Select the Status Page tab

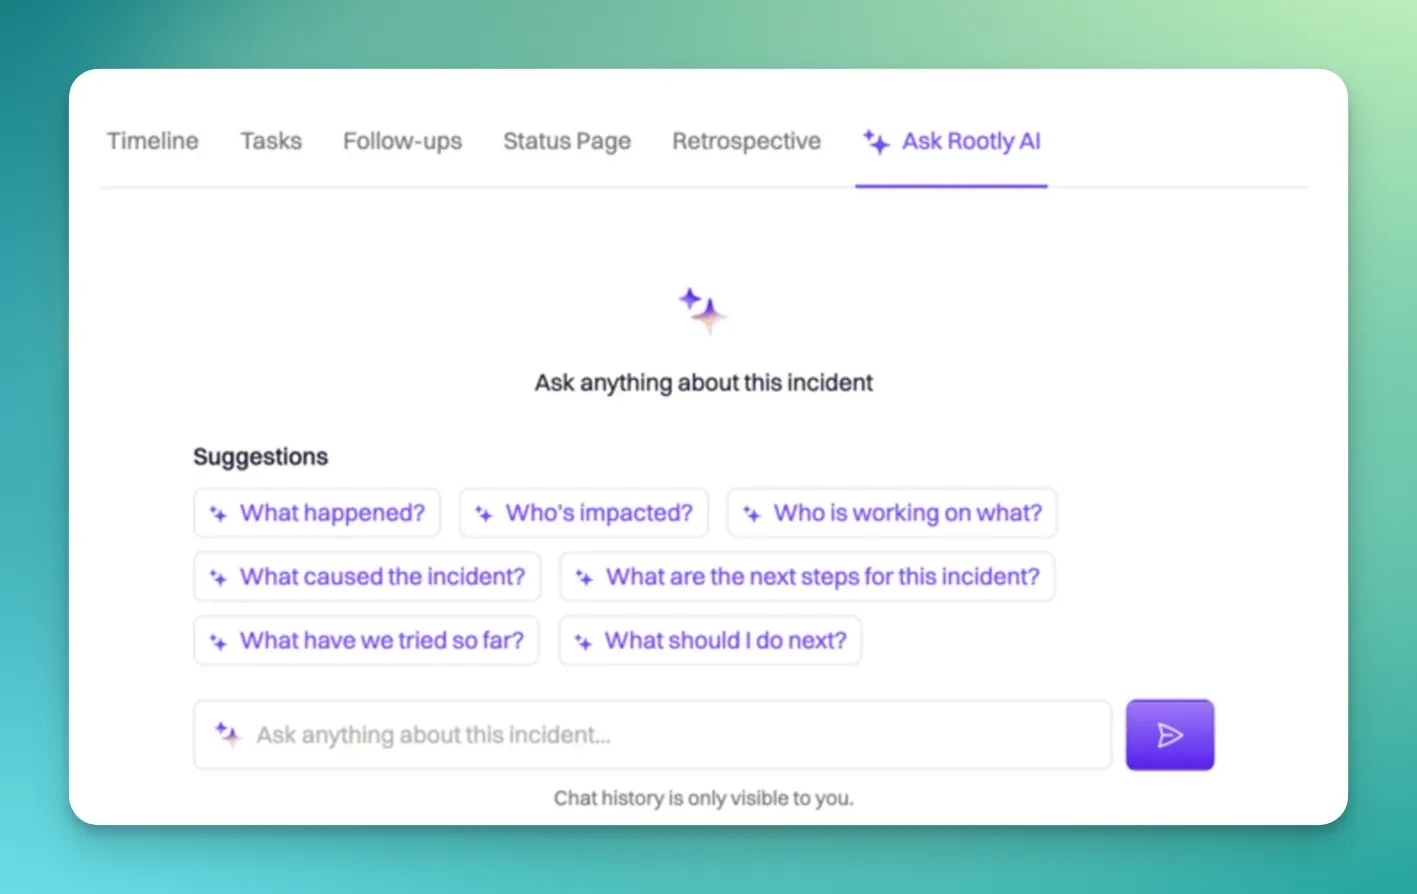567,141
